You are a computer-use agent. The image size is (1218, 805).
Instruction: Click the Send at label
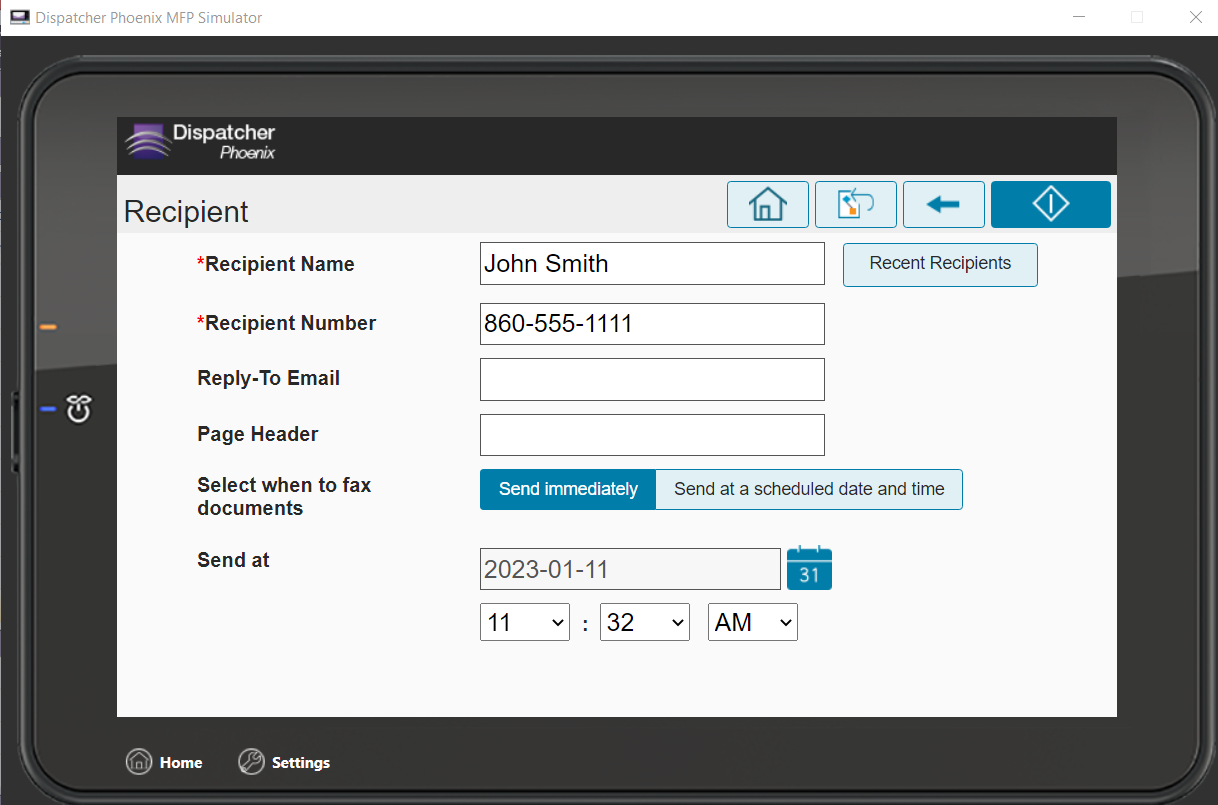pos(233,560)
